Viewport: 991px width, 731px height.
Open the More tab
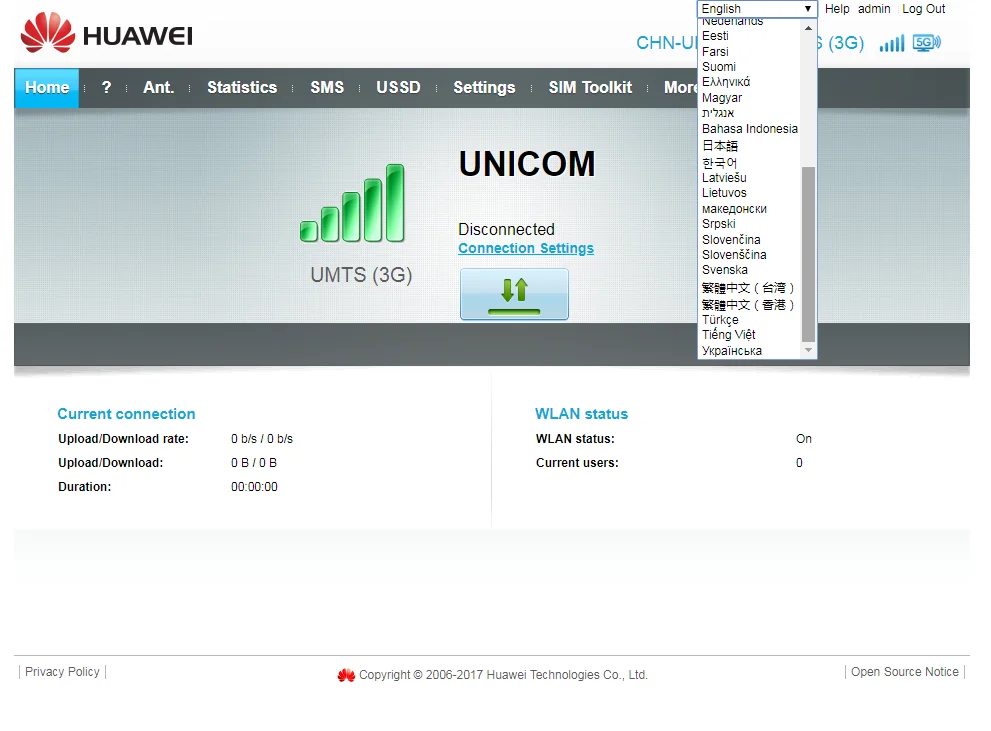pyautogui.click(x=680, y=87)
